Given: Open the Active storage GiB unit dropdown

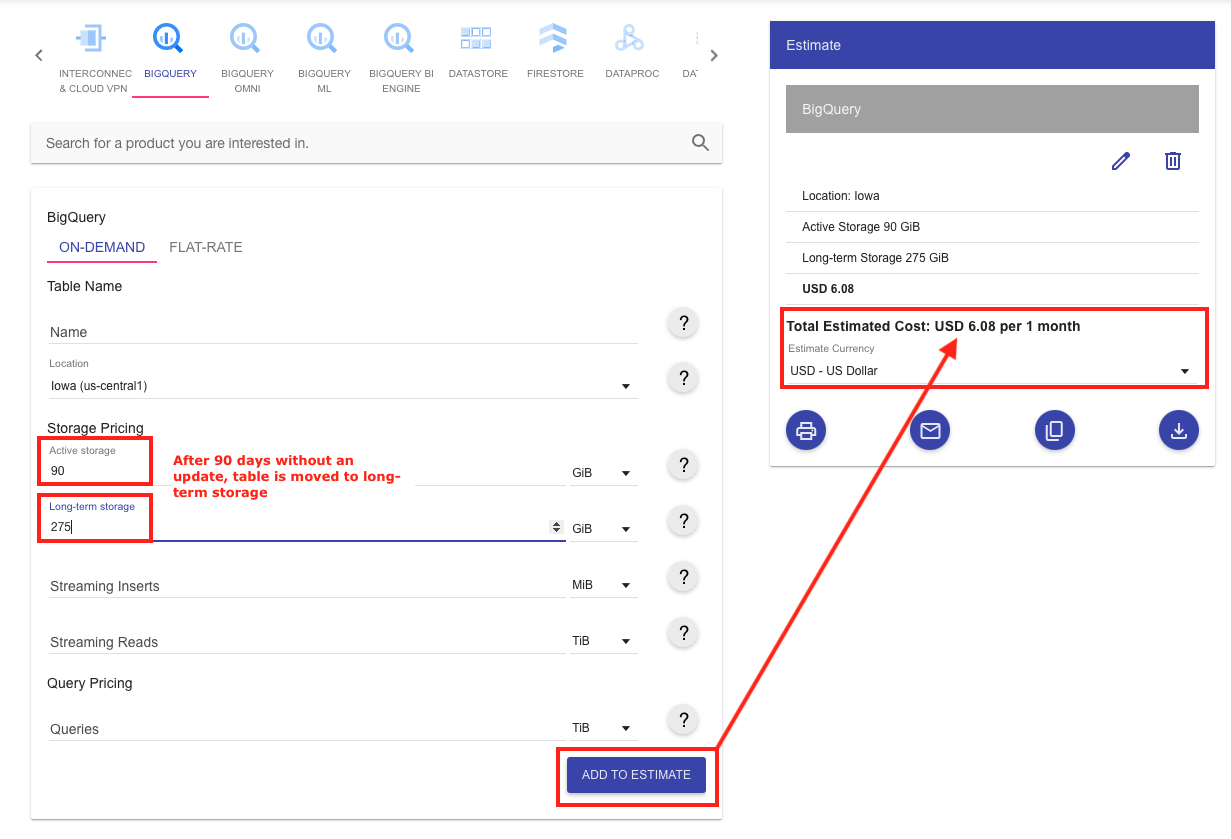Looking at the screenshot, I should tap(603, 473).
